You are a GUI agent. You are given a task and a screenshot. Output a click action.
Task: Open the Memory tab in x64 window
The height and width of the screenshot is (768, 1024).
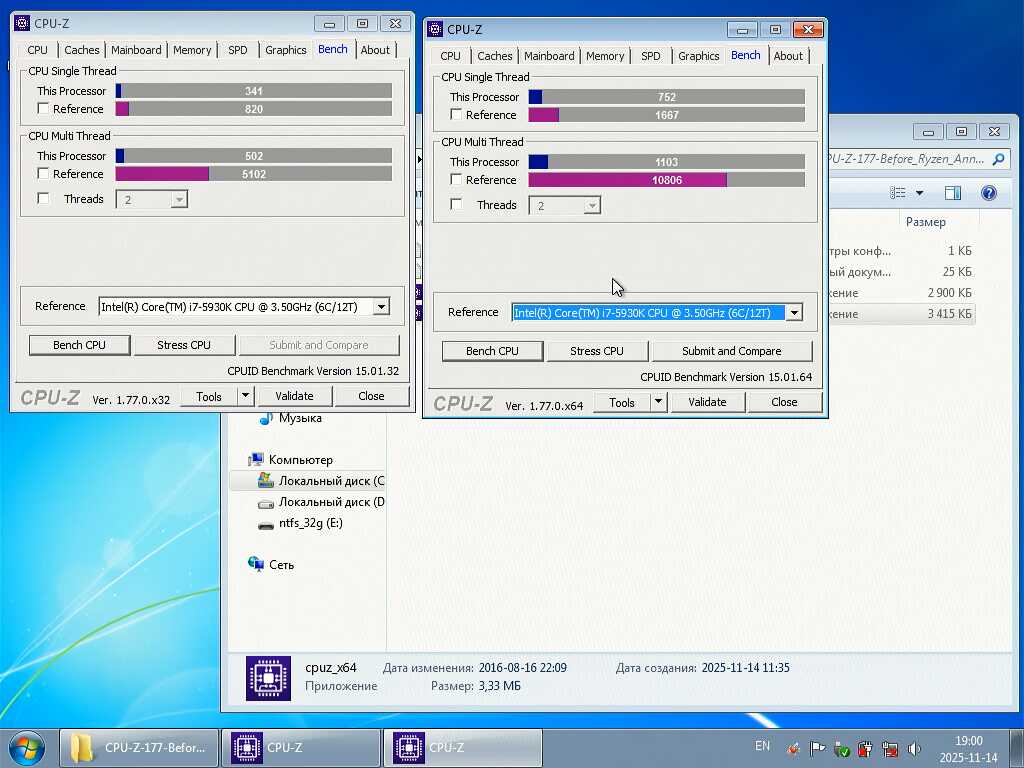click(x=605, y=56)
